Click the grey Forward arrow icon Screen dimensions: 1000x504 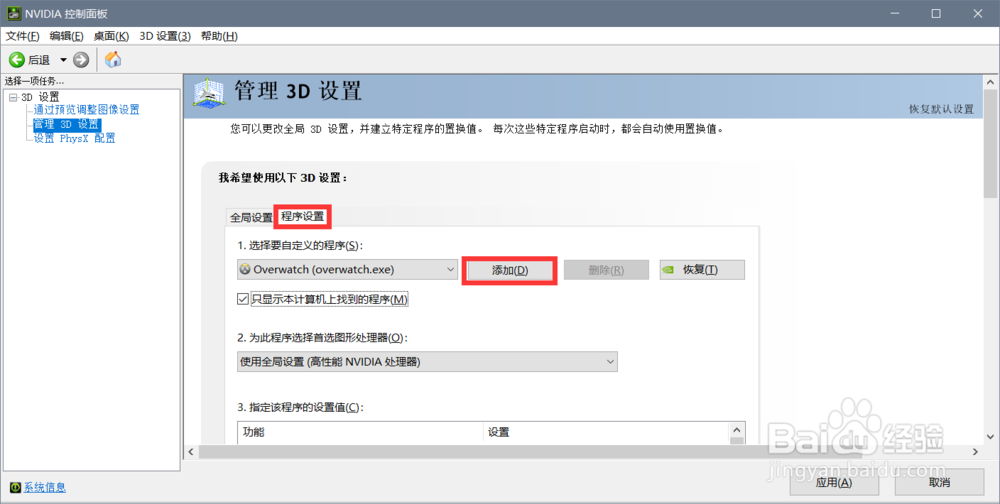(81, 60)
